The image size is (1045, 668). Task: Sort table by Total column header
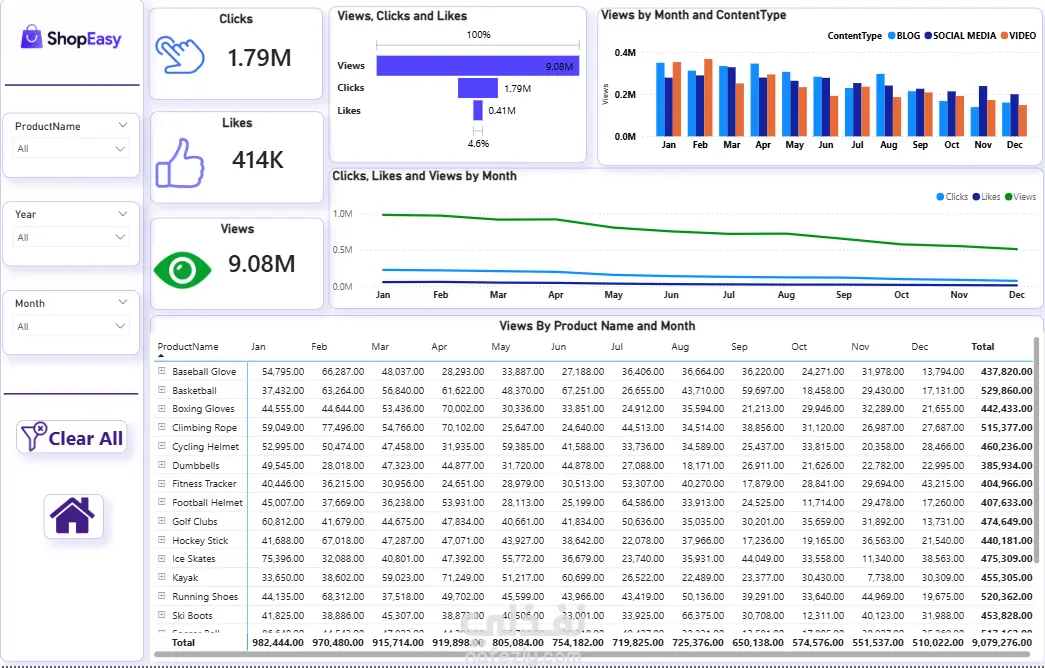click(982, 347)
